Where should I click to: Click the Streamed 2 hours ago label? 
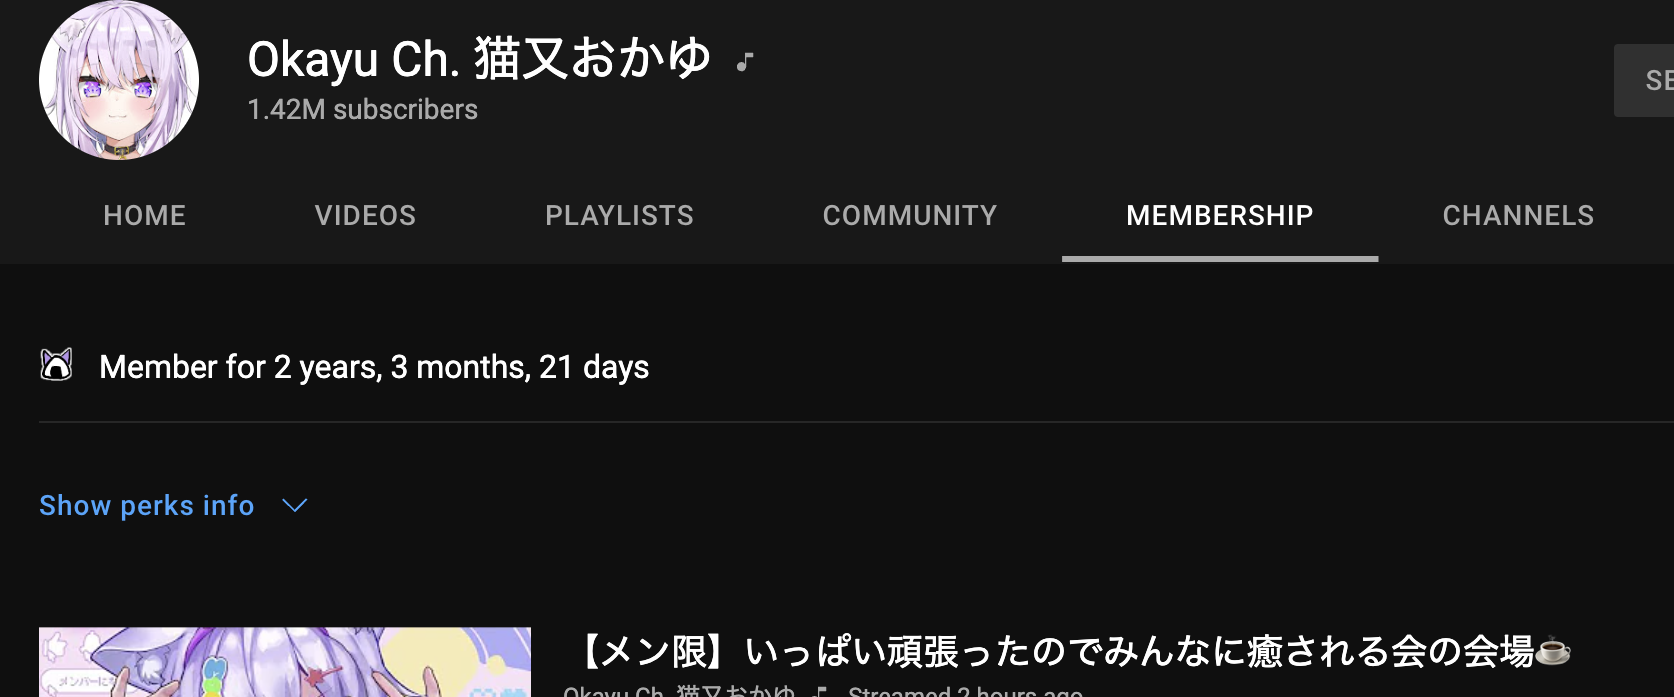point(965,691)
